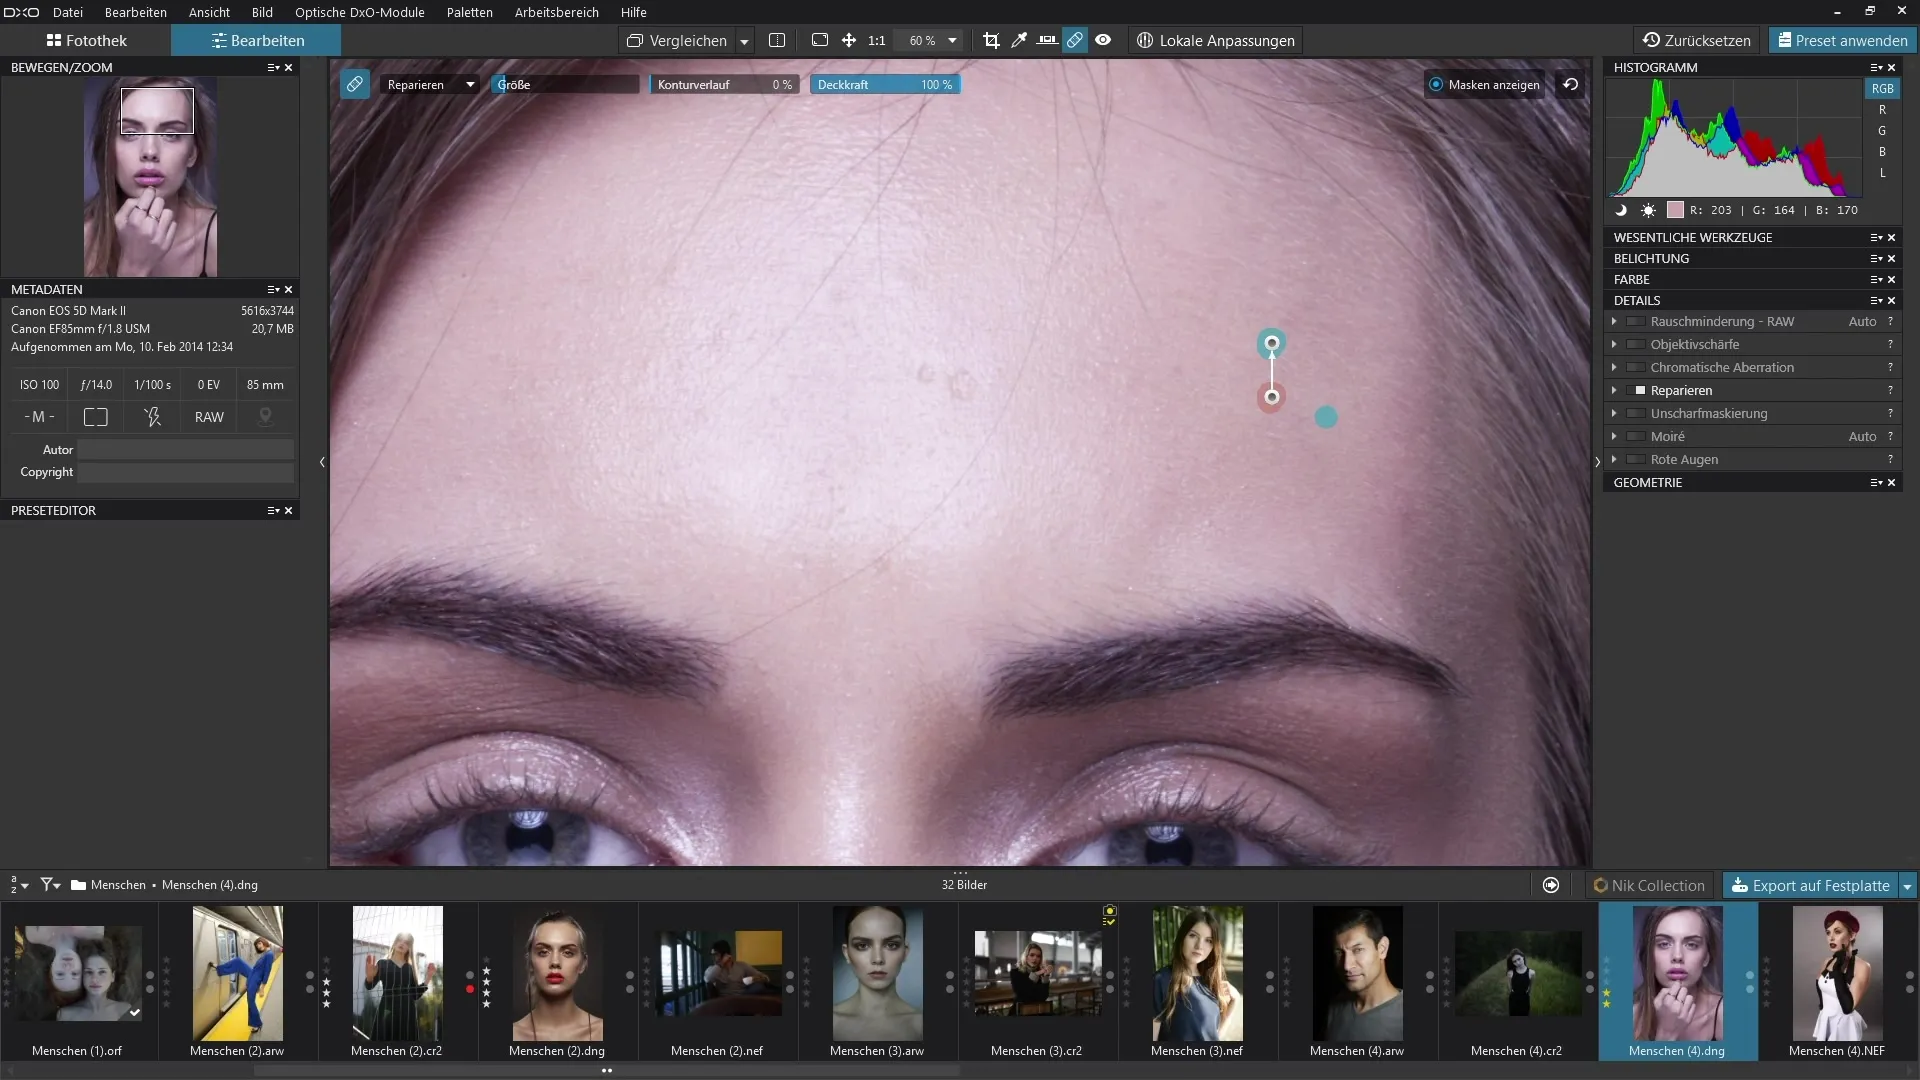
Task: Reset repair masks with circular arrow
Action: [x=1571, y=84]
